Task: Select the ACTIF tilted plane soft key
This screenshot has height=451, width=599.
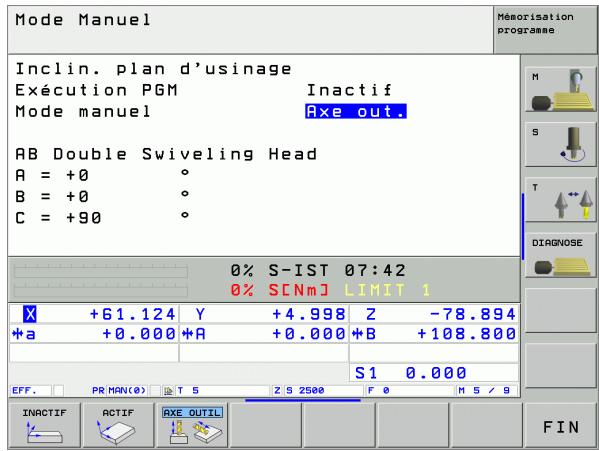Action: [x=118, y=425]
